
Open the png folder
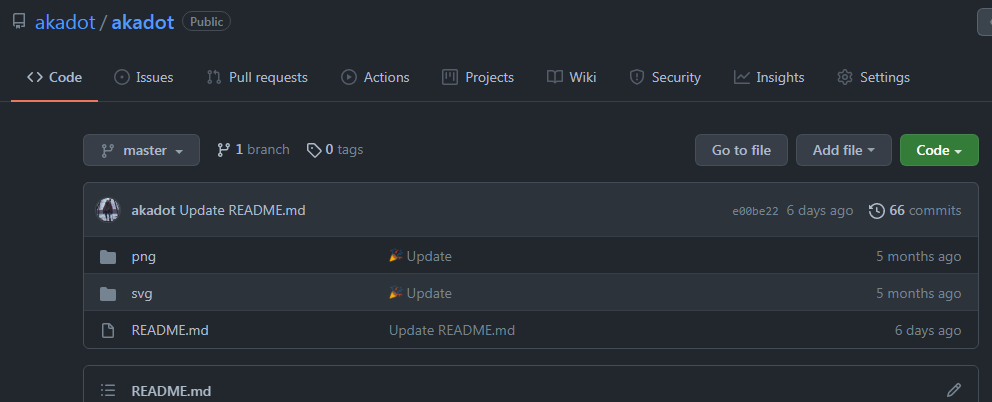coord(144,256)
